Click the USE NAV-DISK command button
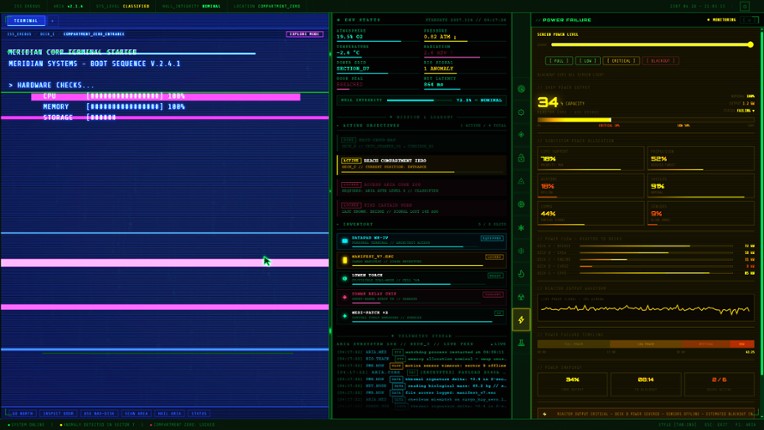This screenshot has width=764, height=430. [x=99, y=413]
